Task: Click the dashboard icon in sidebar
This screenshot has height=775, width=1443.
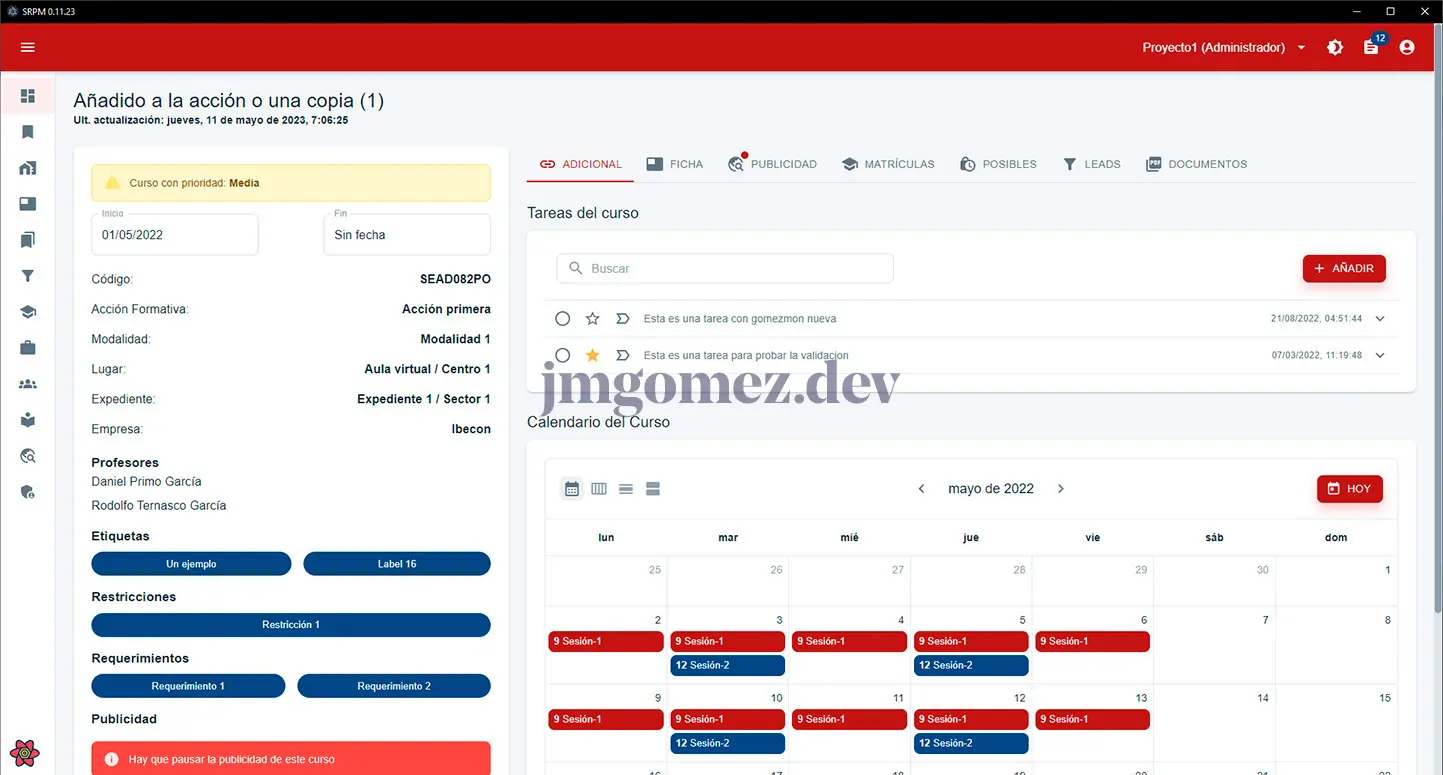Action: (x=28, y=96)
